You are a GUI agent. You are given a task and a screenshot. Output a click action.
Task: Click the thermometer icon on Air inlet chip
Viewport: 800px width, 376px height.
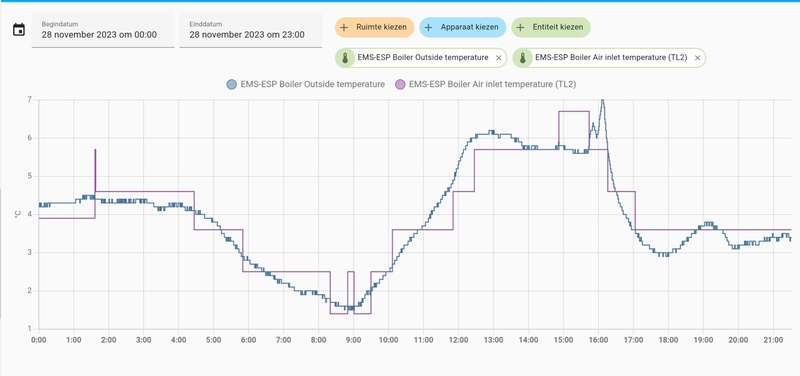[x=523, y=58]
